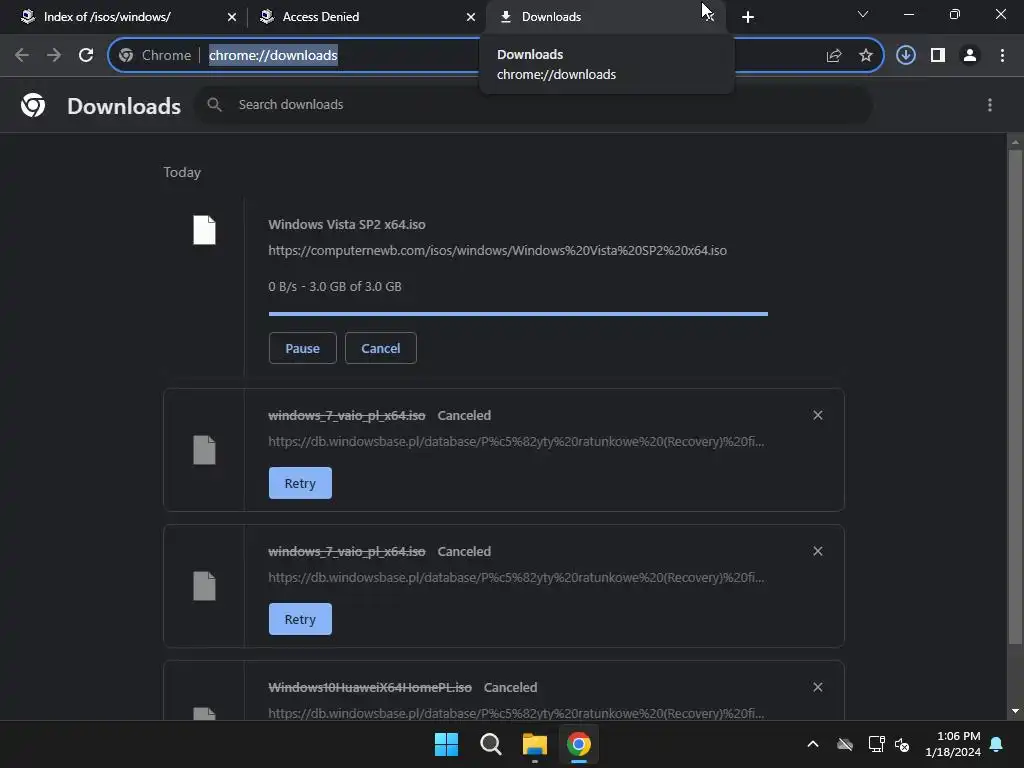Click the search magnifier in downloads search
Viewport: 1024px width, 768px height.
(x=214, y=104)
